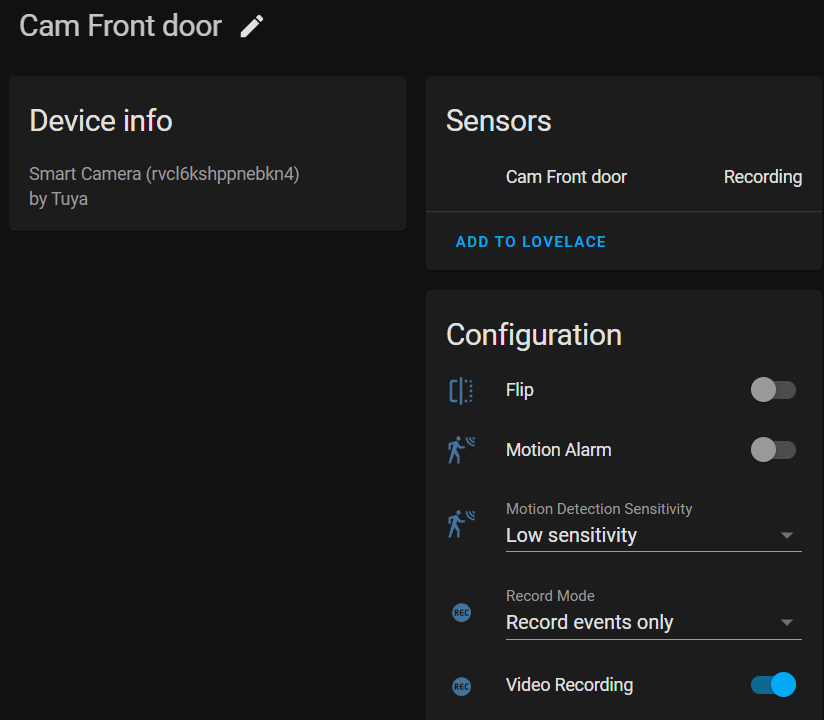Click the REC icon beside Video Recording

[x=461, y=685]
